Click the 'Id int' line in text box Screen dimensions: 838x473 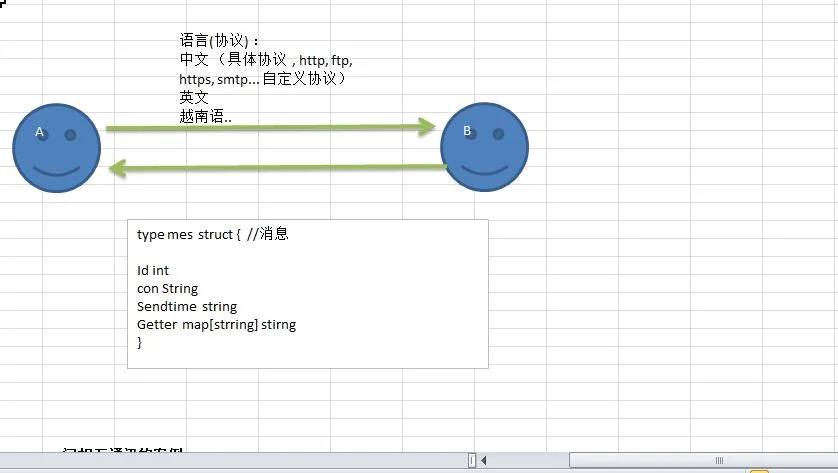(153, 270)
